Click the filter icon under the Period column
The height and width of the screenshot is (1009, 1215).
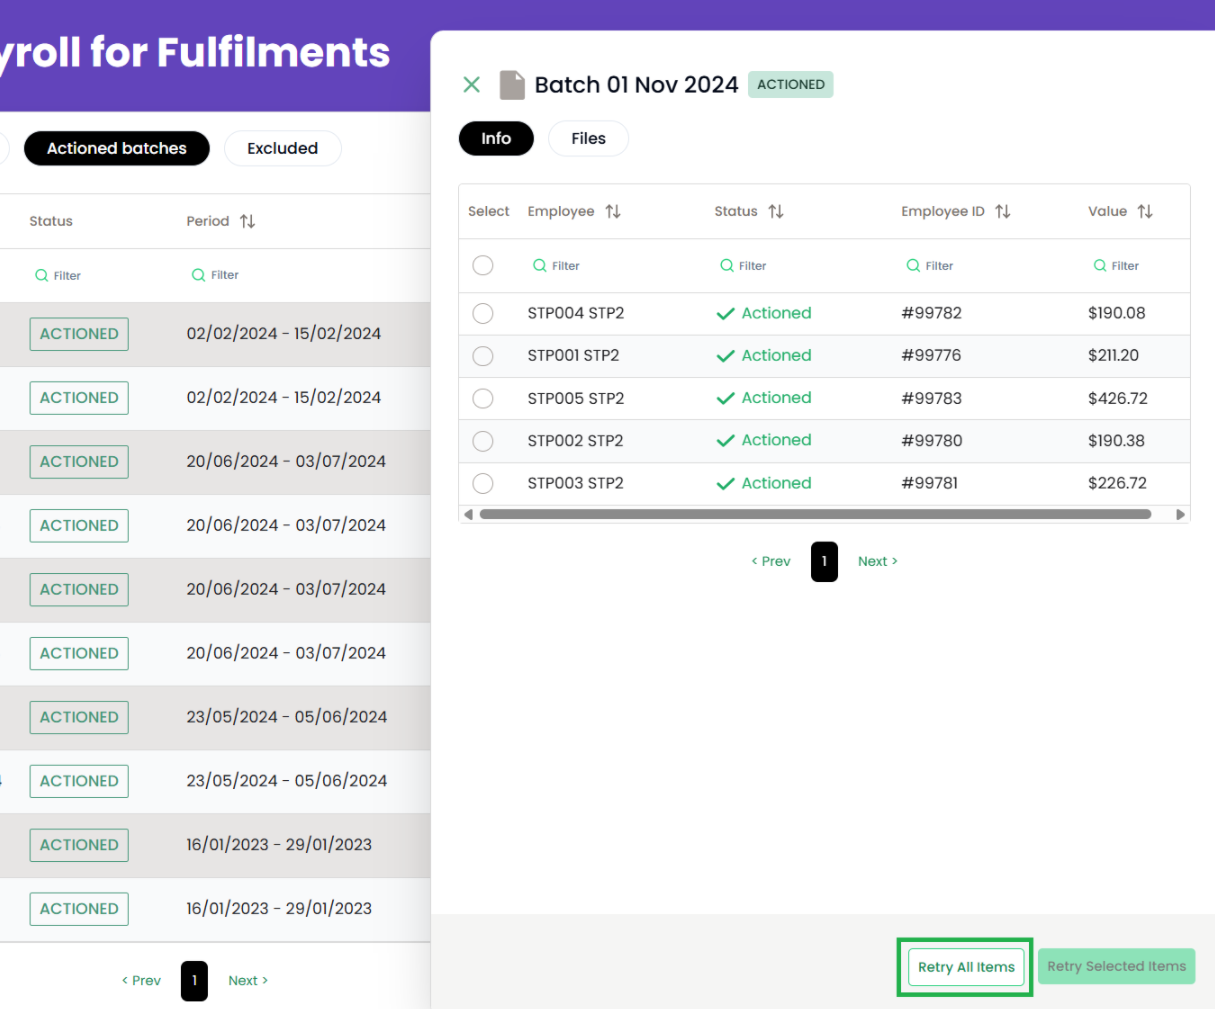pyautogui.click(x=198, y=275)
